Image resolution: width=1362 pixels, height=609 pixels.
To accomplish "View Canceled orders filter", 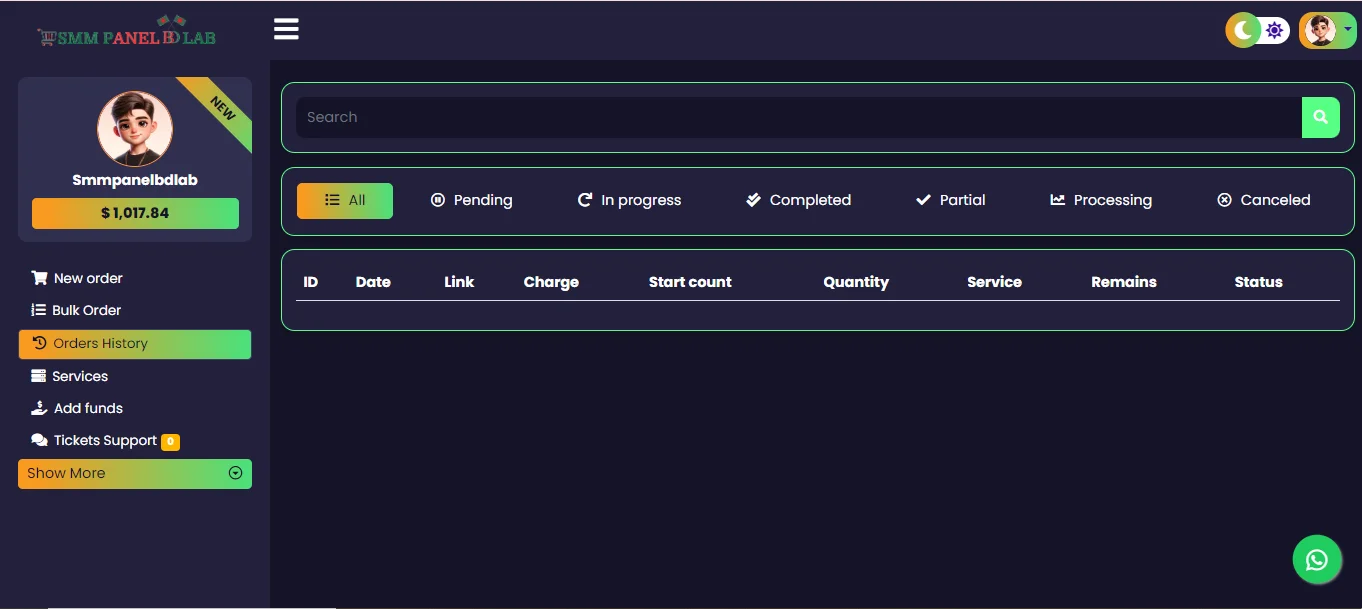I will [x=1263, y=200].
